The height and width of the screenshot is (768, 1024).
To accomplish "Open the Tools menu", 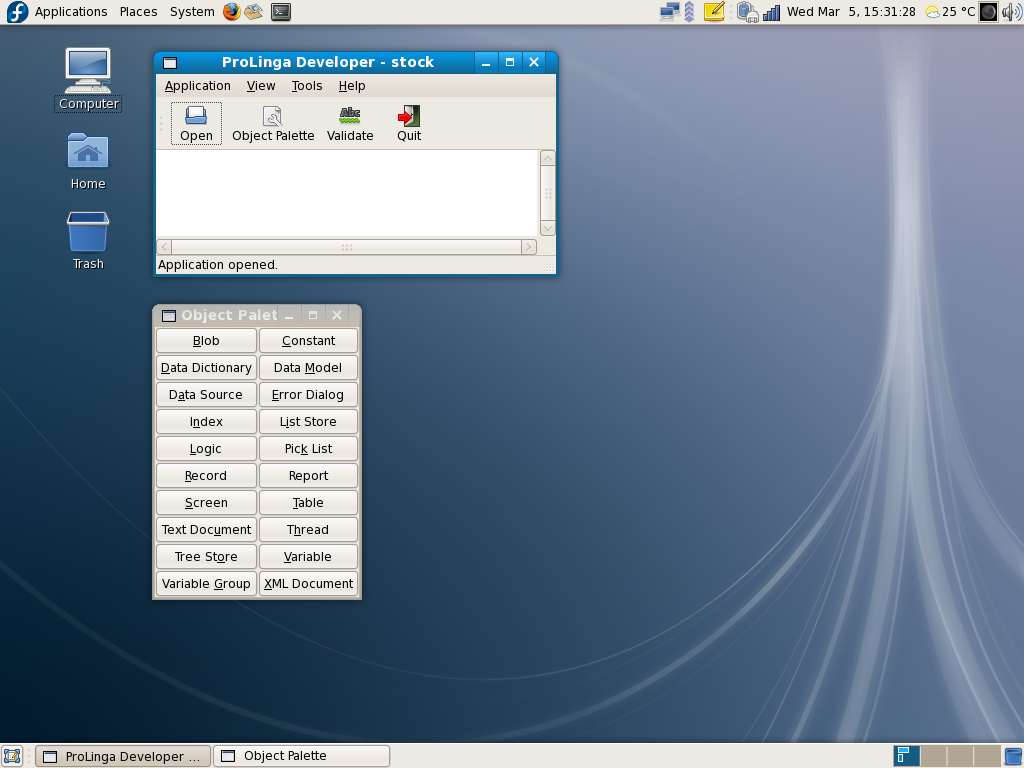I will click(x=306, y=86).
